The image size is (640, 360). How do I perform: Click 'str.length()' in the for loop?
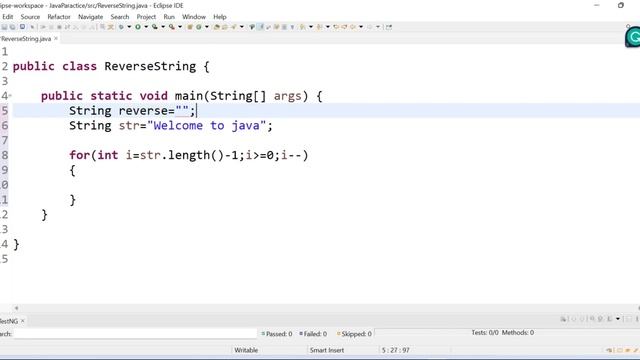click(181, 155)
